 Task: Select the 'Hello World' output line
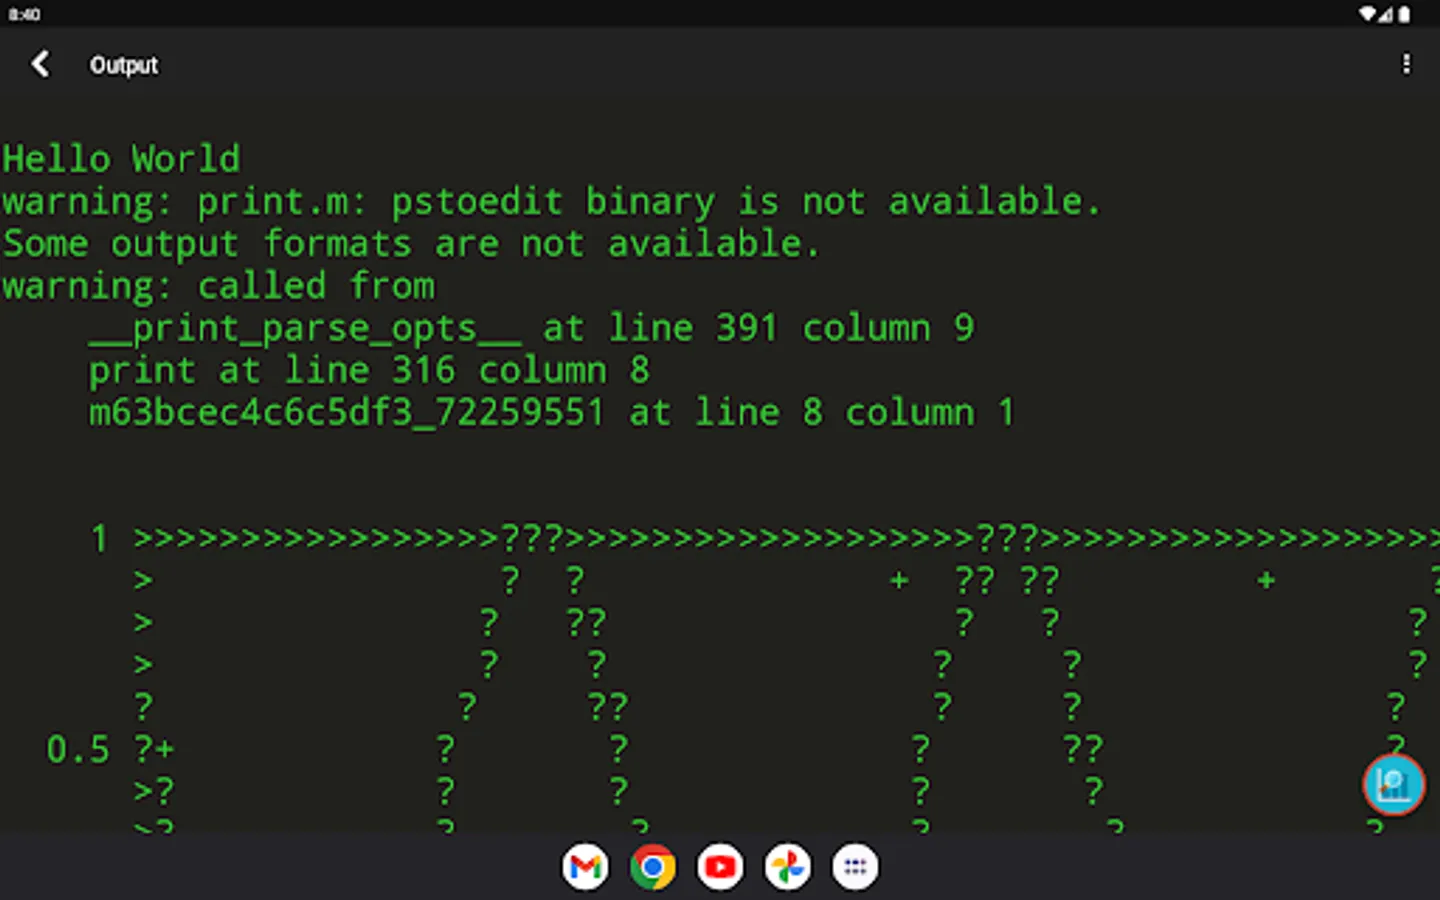click(x=121, y=159)
